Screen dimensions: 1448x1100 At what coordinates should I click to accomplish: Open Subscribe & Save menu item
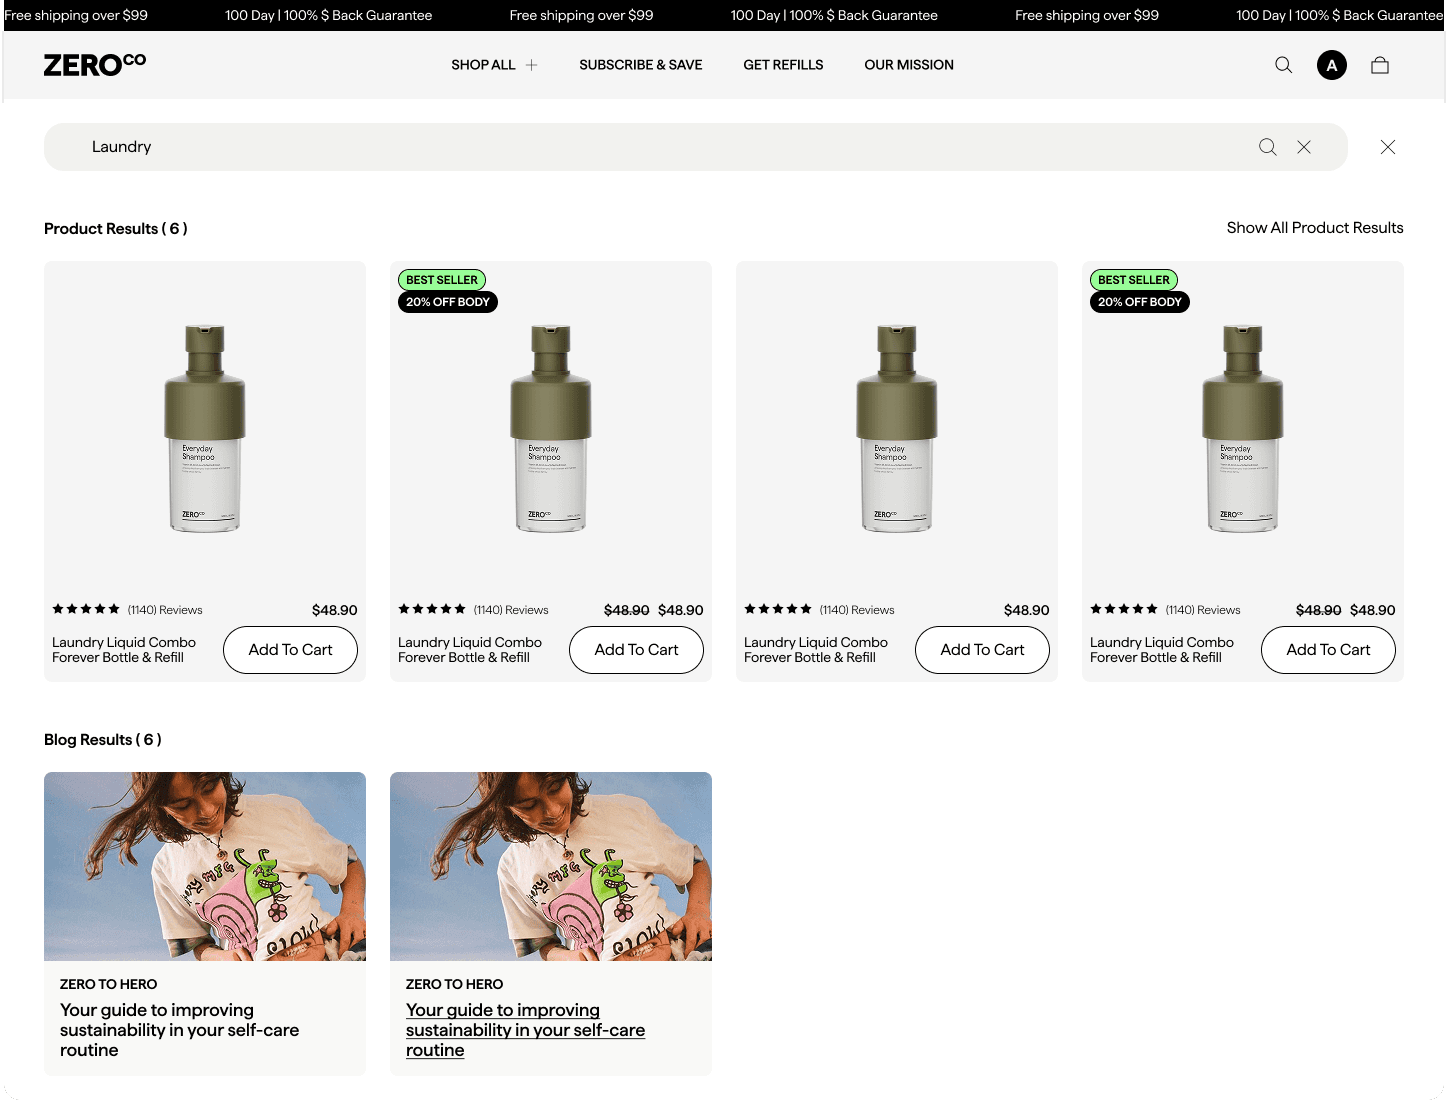click(x=641, y=65)
